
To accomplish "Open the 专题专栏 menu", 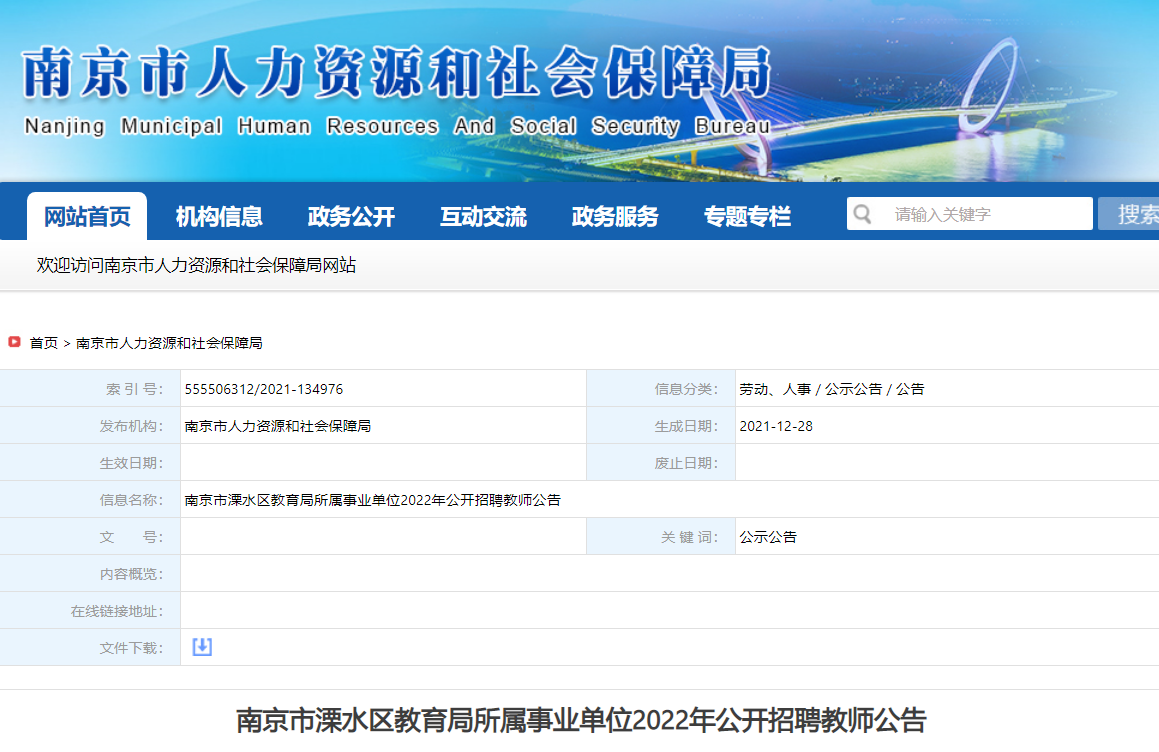I will (x=747, y=217).
